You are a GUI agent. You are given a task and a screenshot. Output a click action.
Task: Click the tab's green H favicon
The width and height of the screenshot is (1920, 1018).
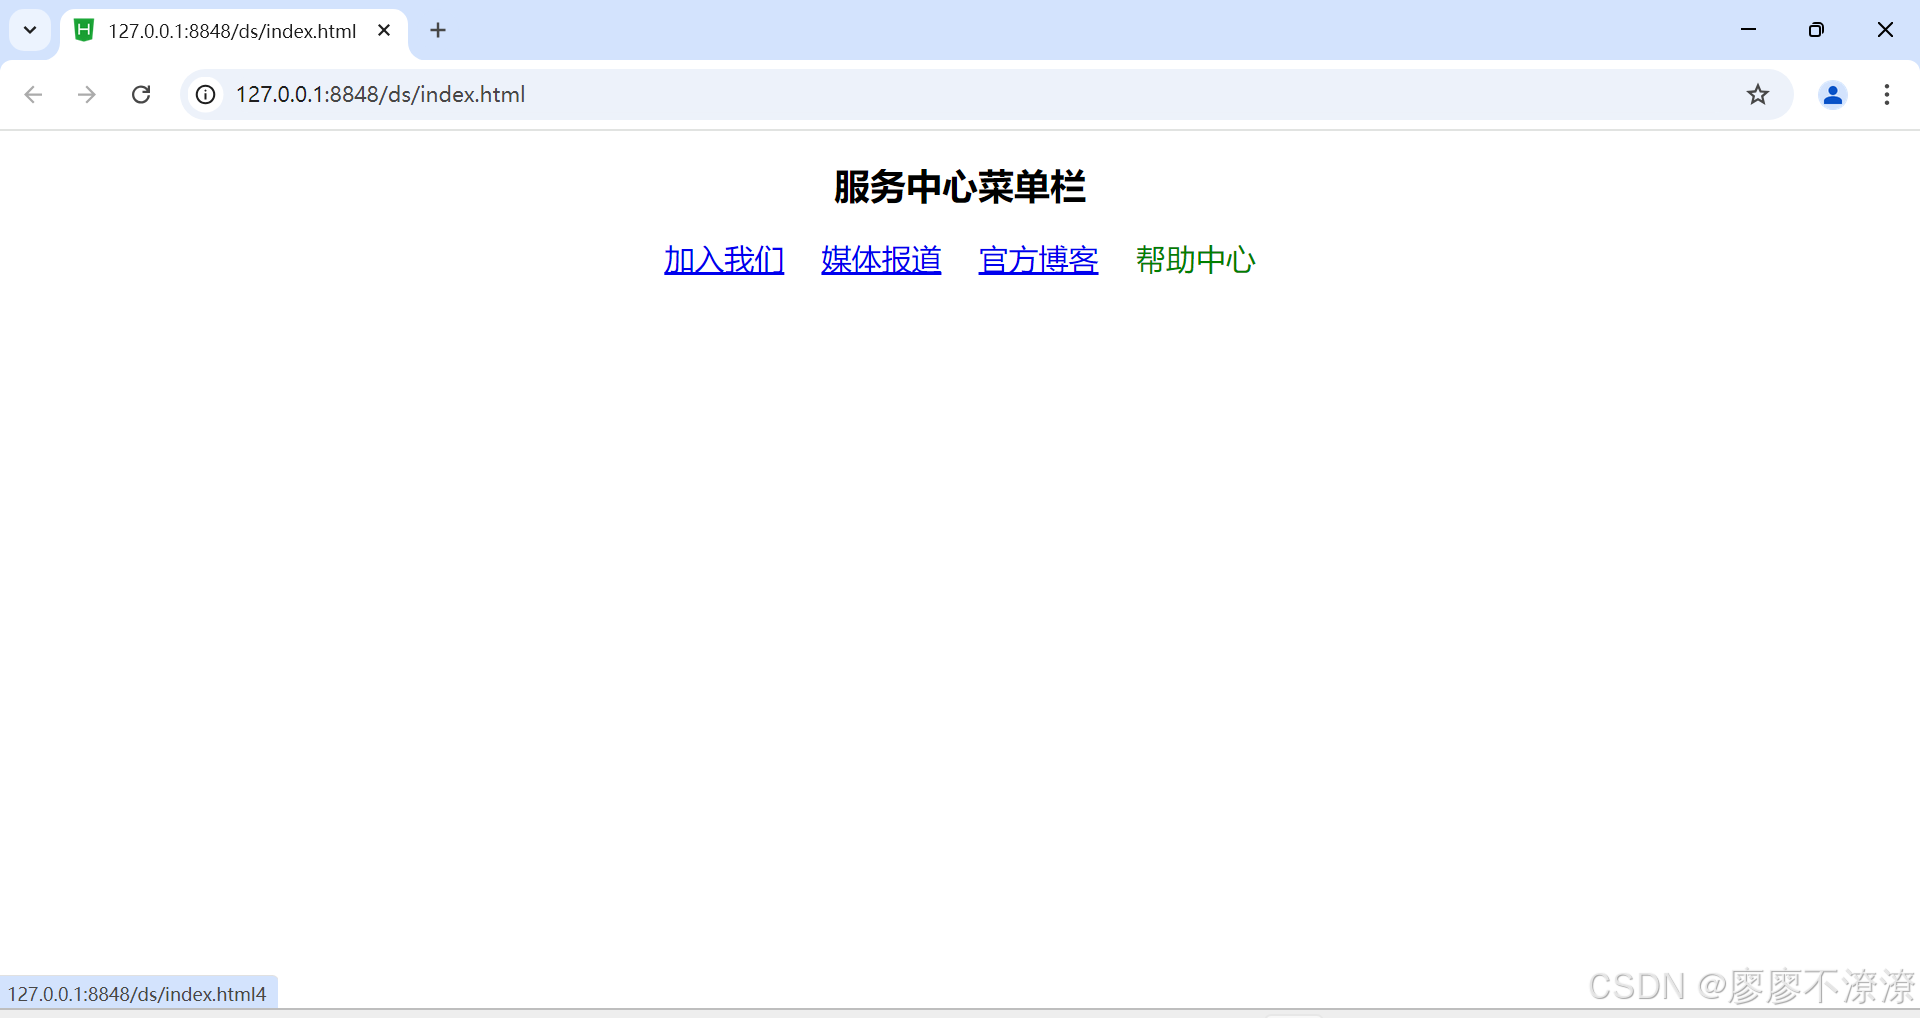pos(85,30)
